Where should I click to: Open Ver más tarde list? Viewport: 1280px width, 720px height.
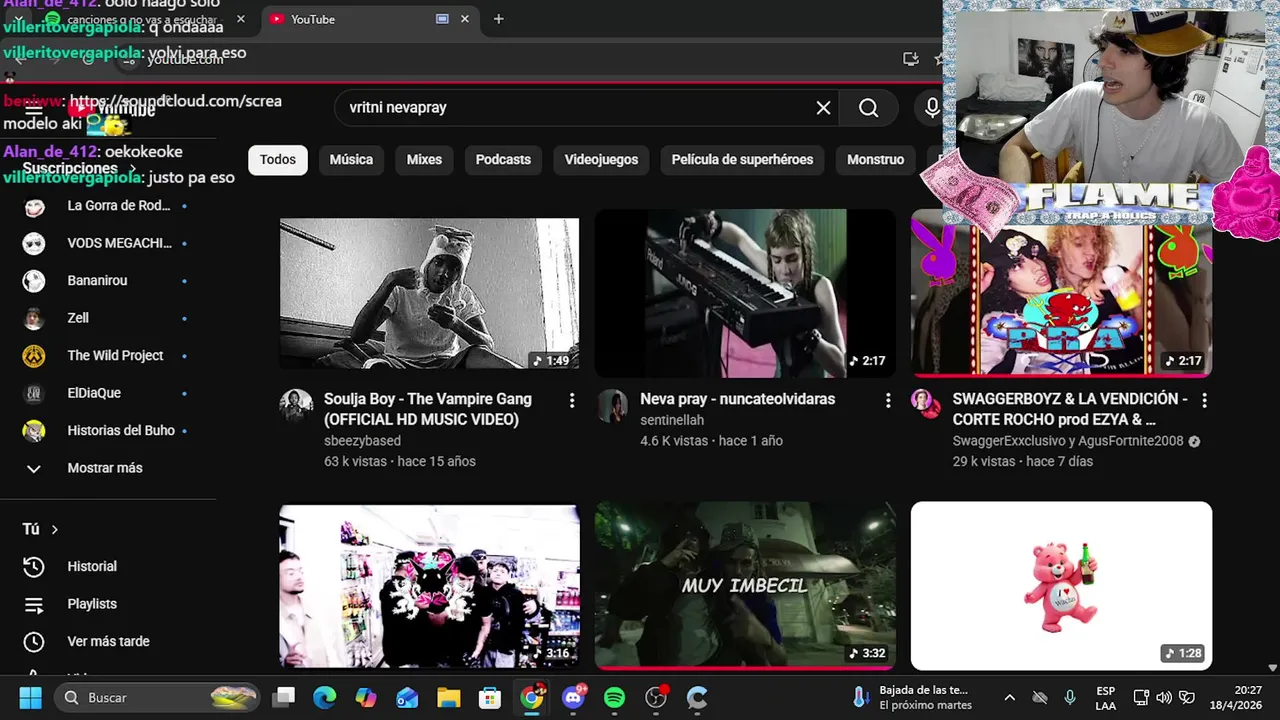[108, 641]
